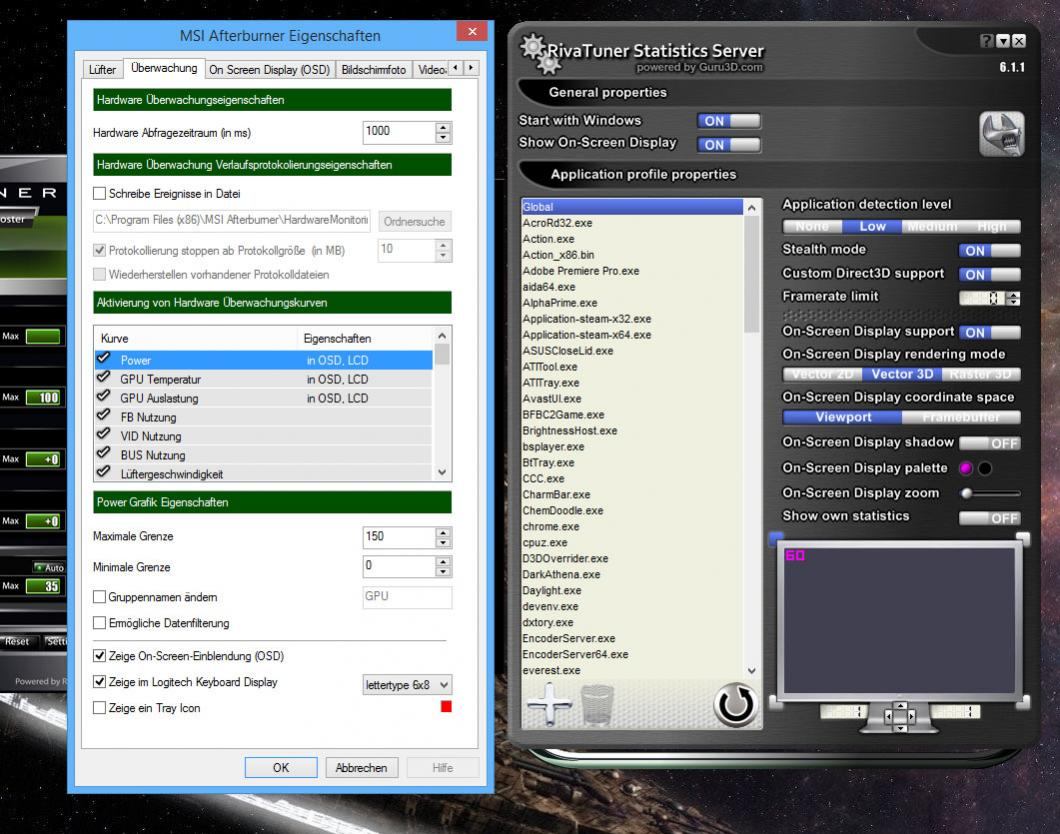Pick the magenta OSD palette color
This screenshot has height=834, width=1060.
[x=965, y=468]
